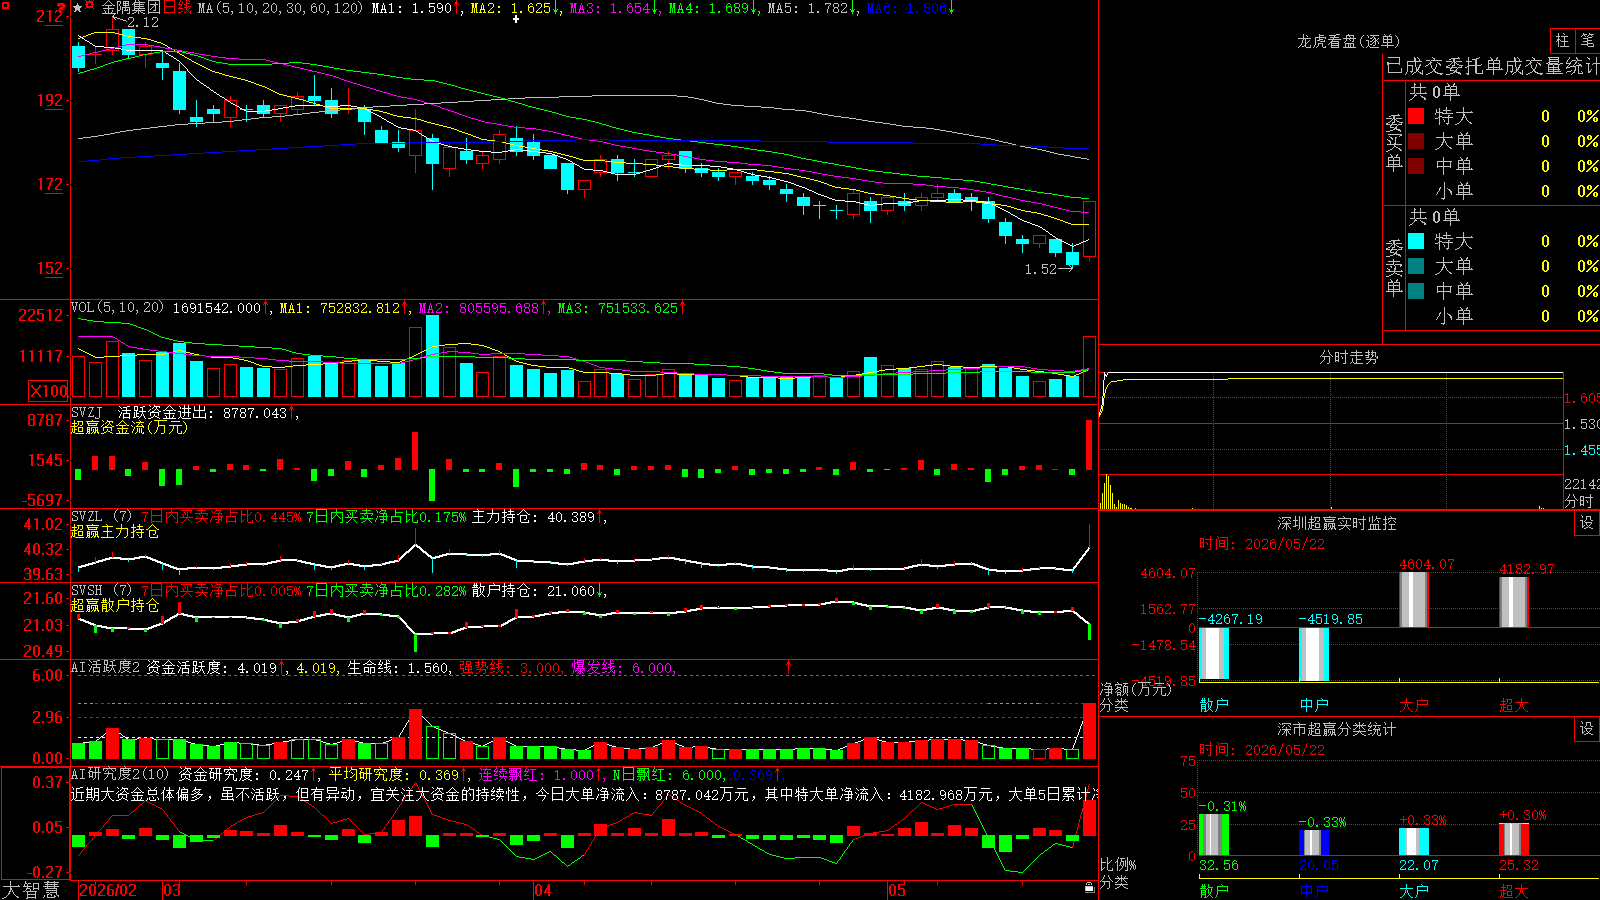
Task: Click the VOL(5,10,20) indicator label
Action: click(x=117, y=307)
